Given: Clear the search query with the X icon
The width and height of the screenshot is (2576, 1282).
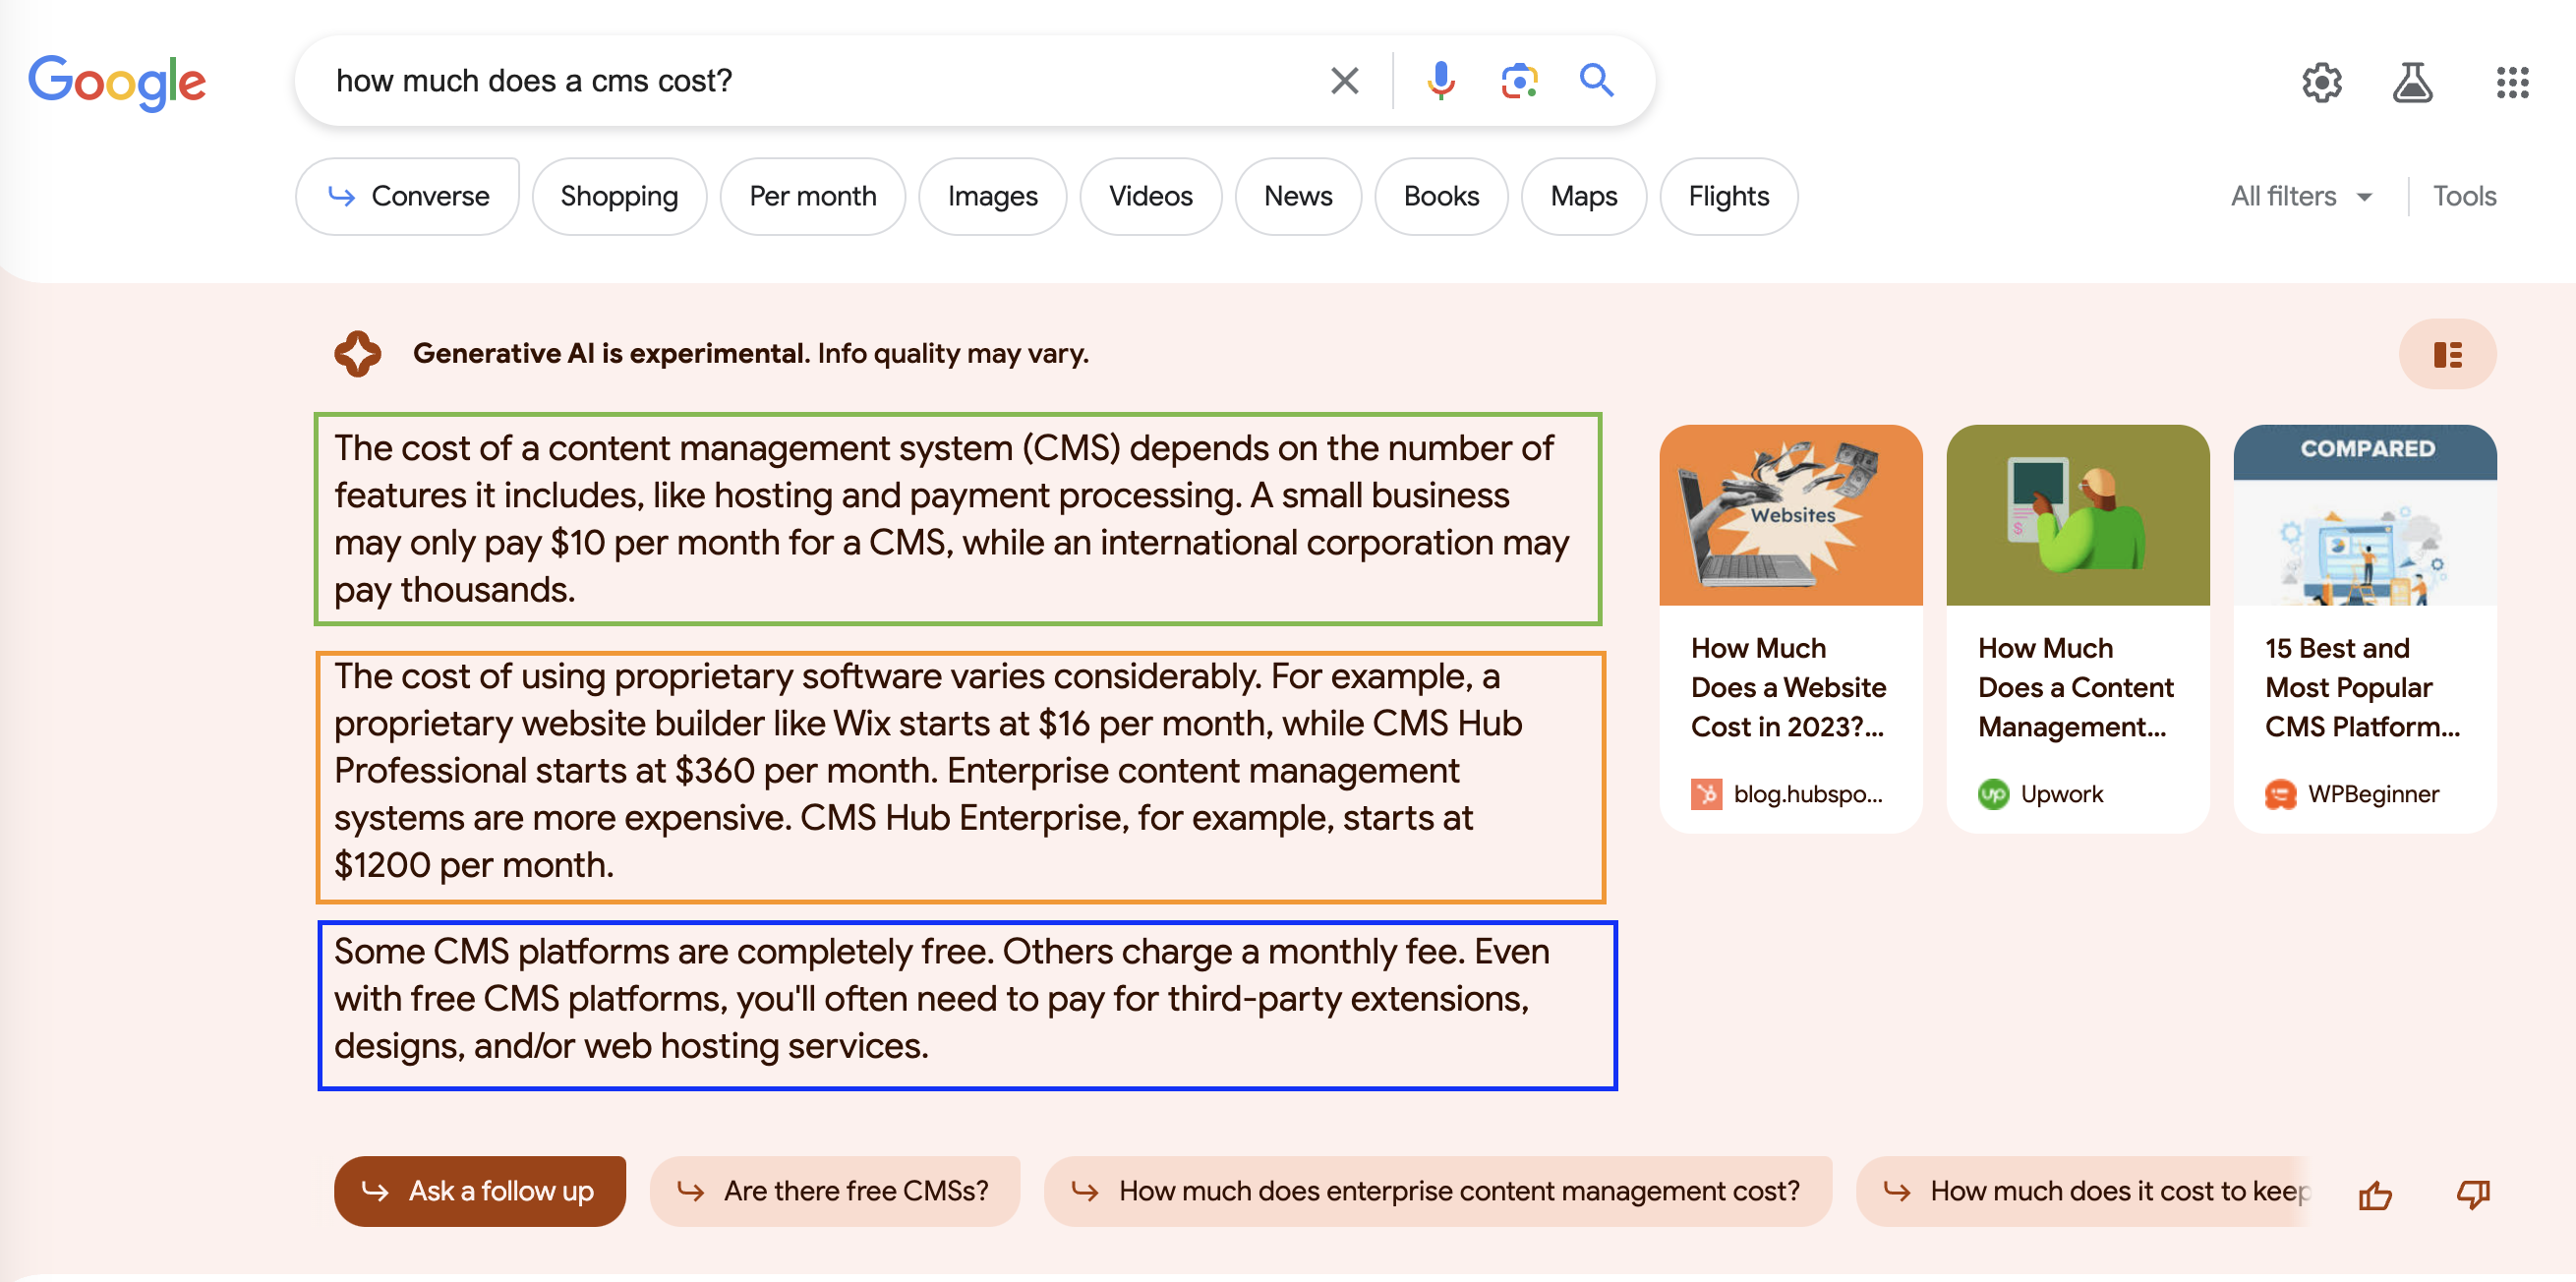Looking at the screenshot, I should click(1344, 81).
